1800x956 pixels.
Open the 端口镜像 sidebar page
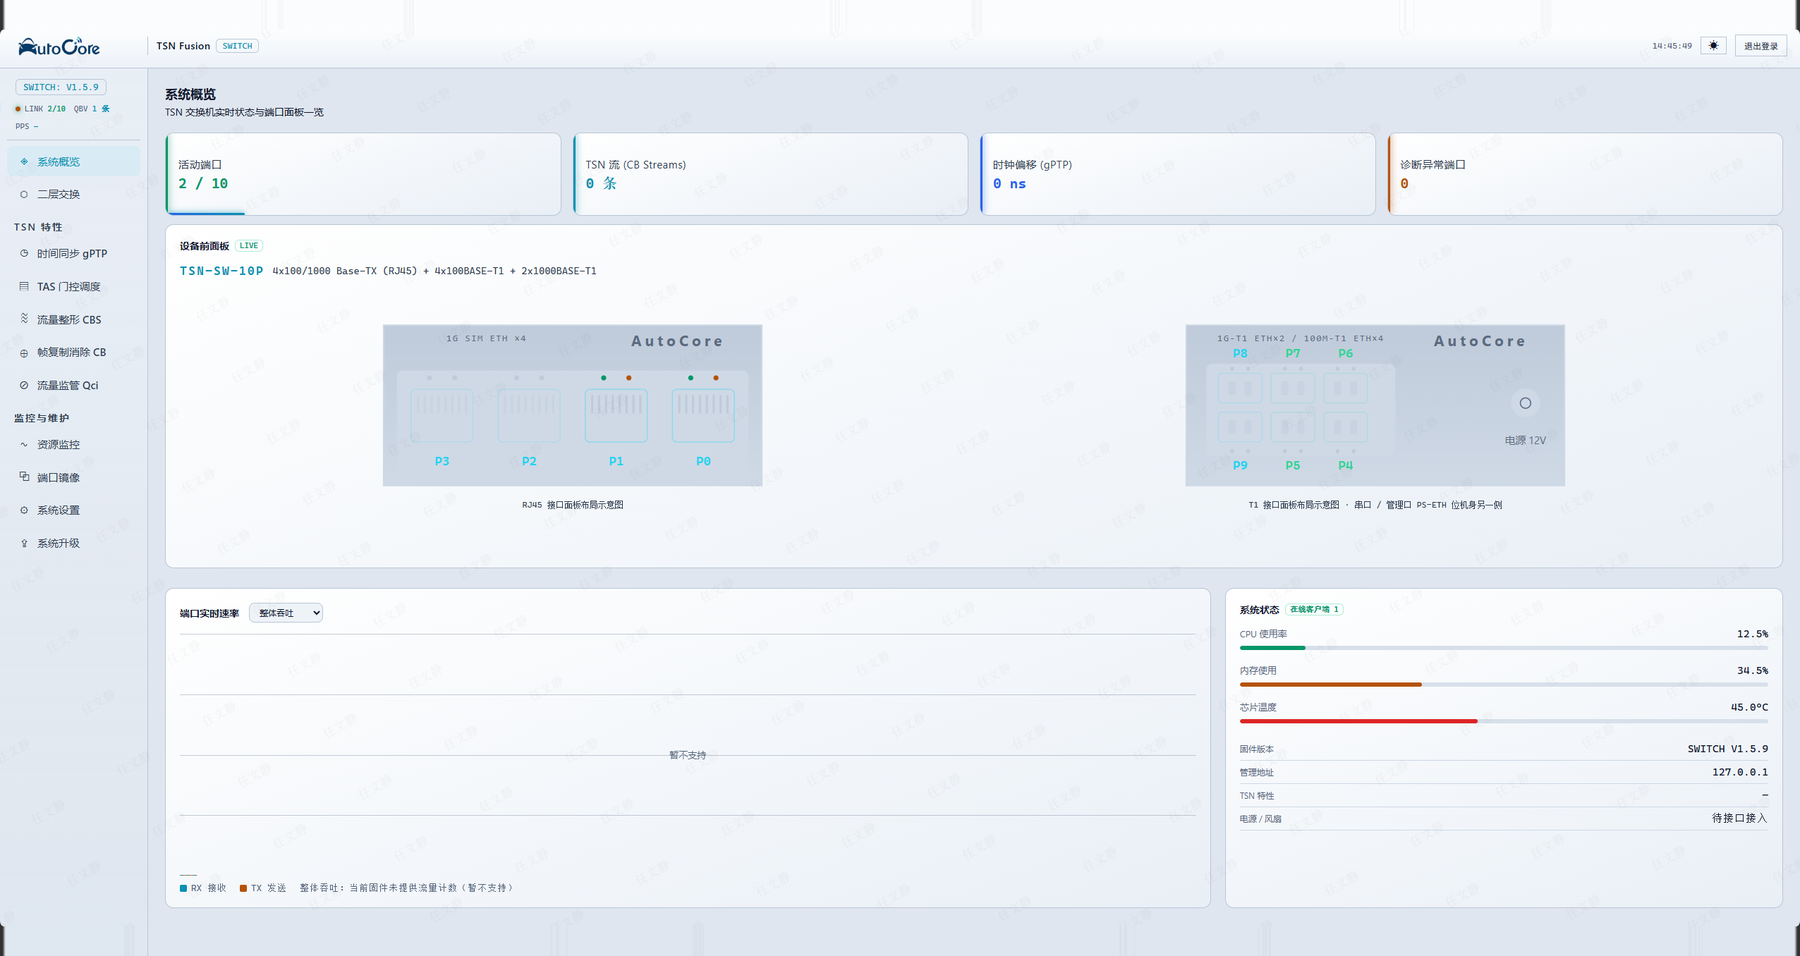tap(73, 478)
